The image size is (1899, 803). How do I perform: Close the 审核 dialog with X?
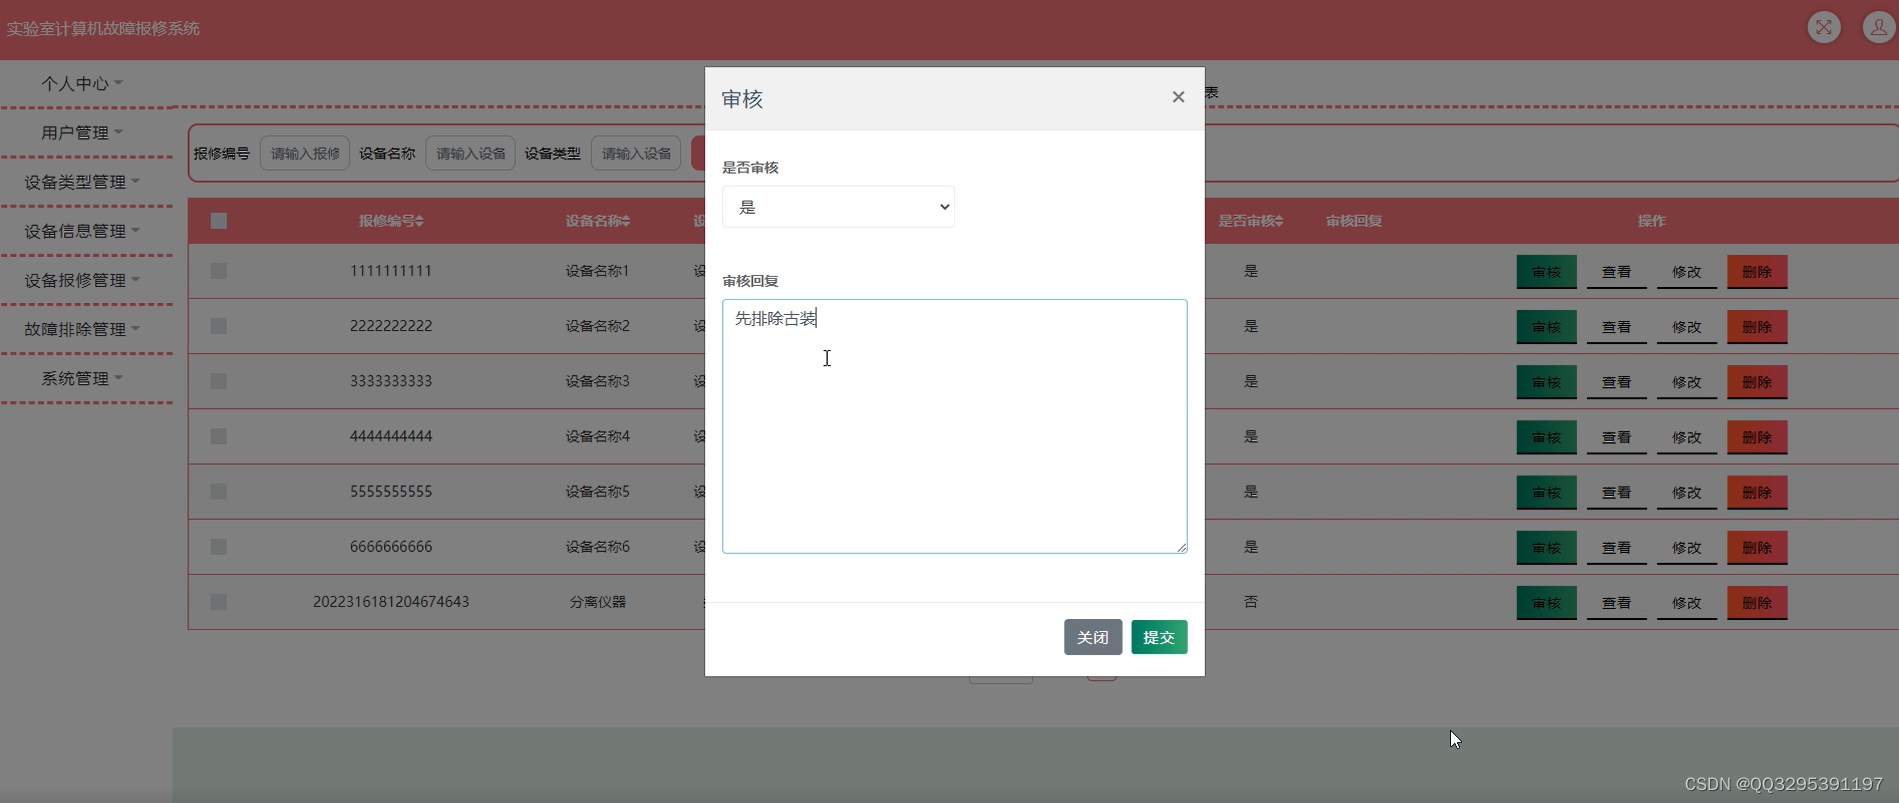coord(1178,97)
